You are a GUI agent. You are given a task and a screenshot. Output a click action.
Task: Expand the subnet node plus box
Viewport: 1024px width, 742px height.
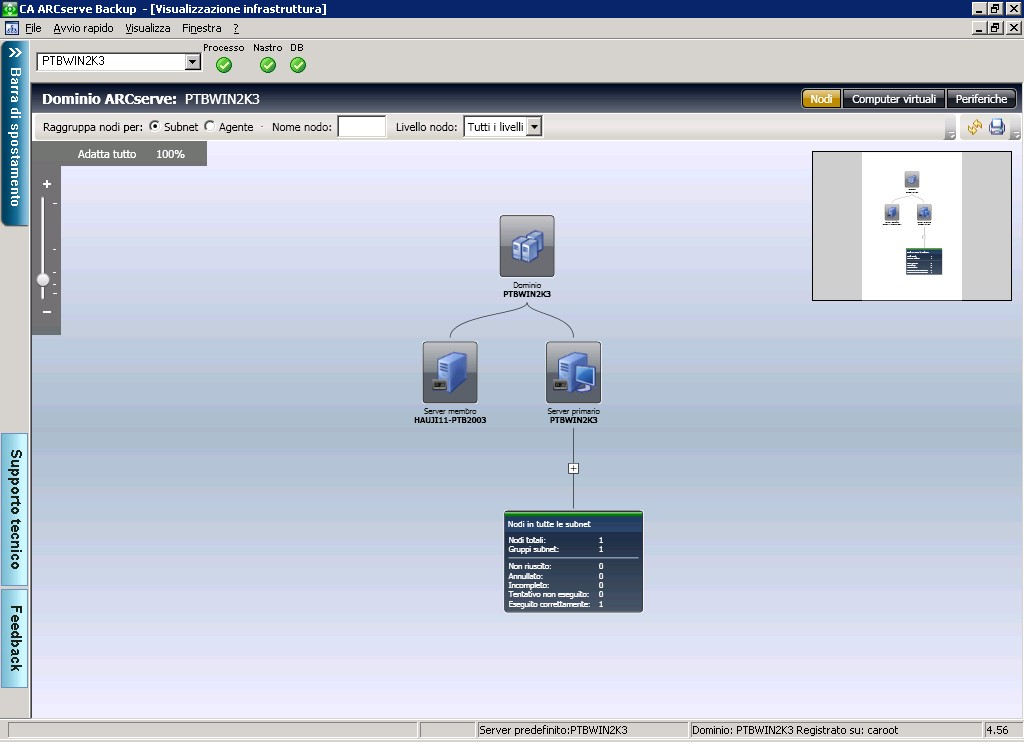[573, 468]
